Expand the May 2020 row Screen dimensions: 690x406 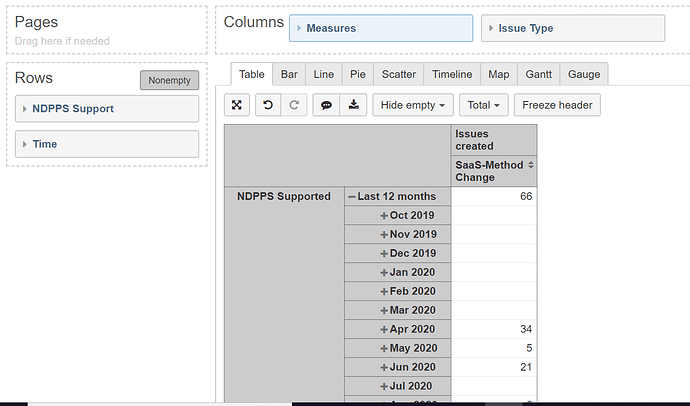(384, 348)
